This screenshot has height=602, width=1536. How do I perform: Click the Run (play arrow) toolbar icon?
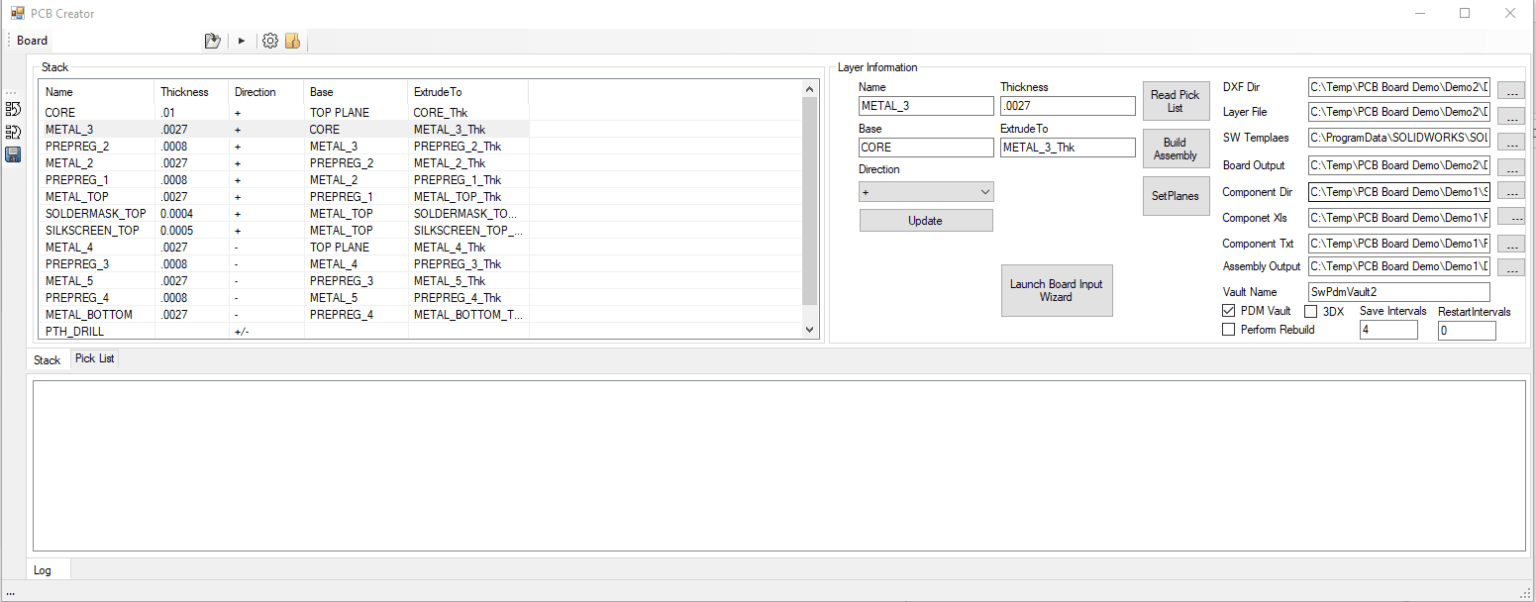241,40
